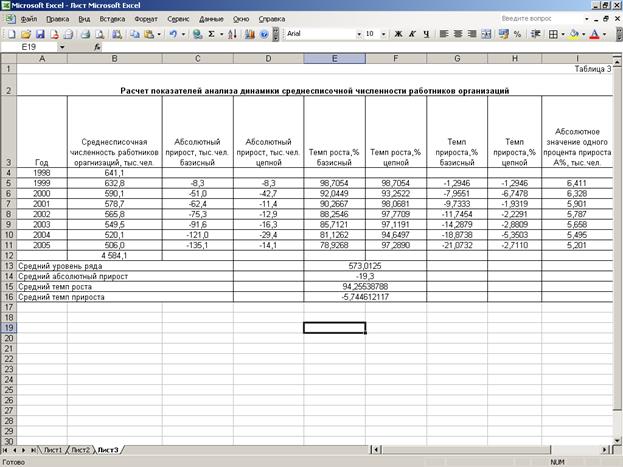Apply currency format icon
This screenshot has width=623, height=467.
coord(503,34)
